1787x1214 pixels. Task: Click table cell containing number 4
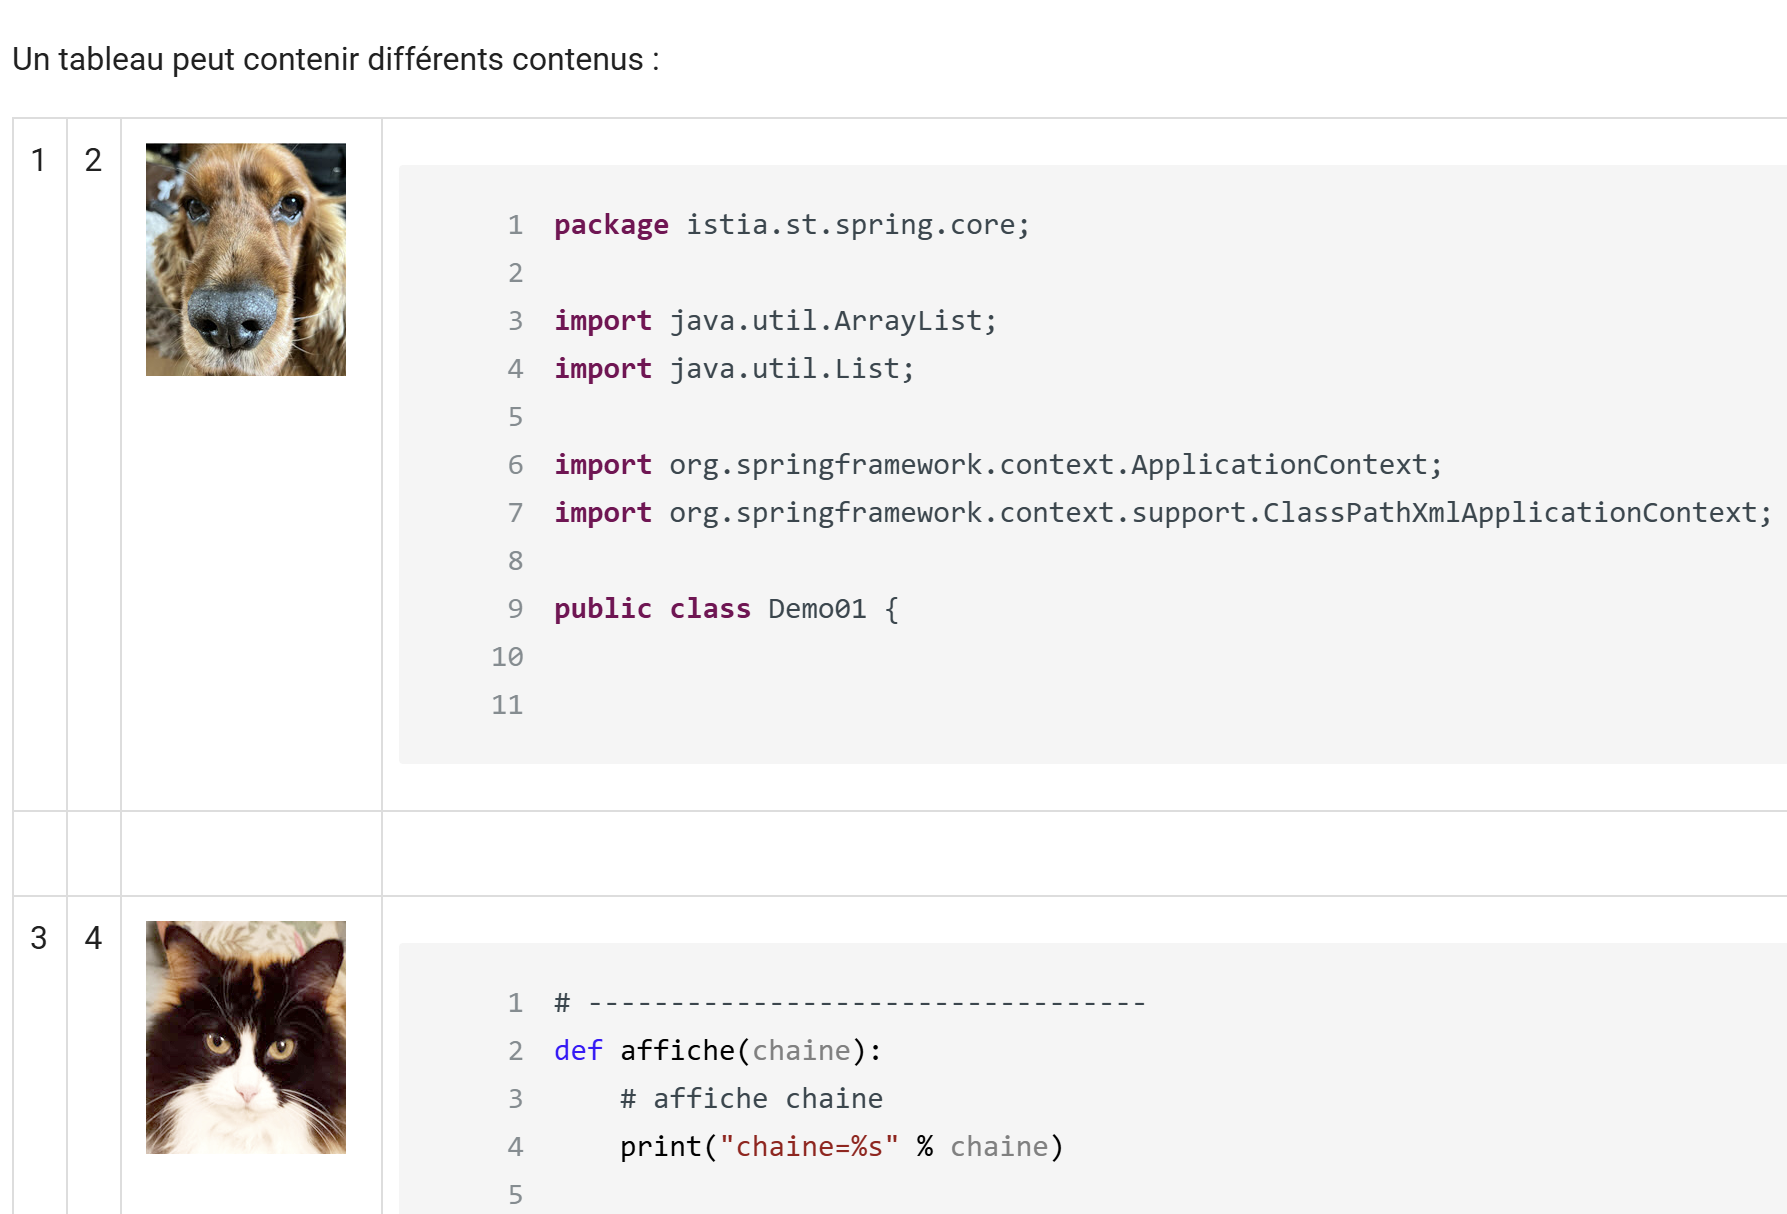tap(93, 938)
